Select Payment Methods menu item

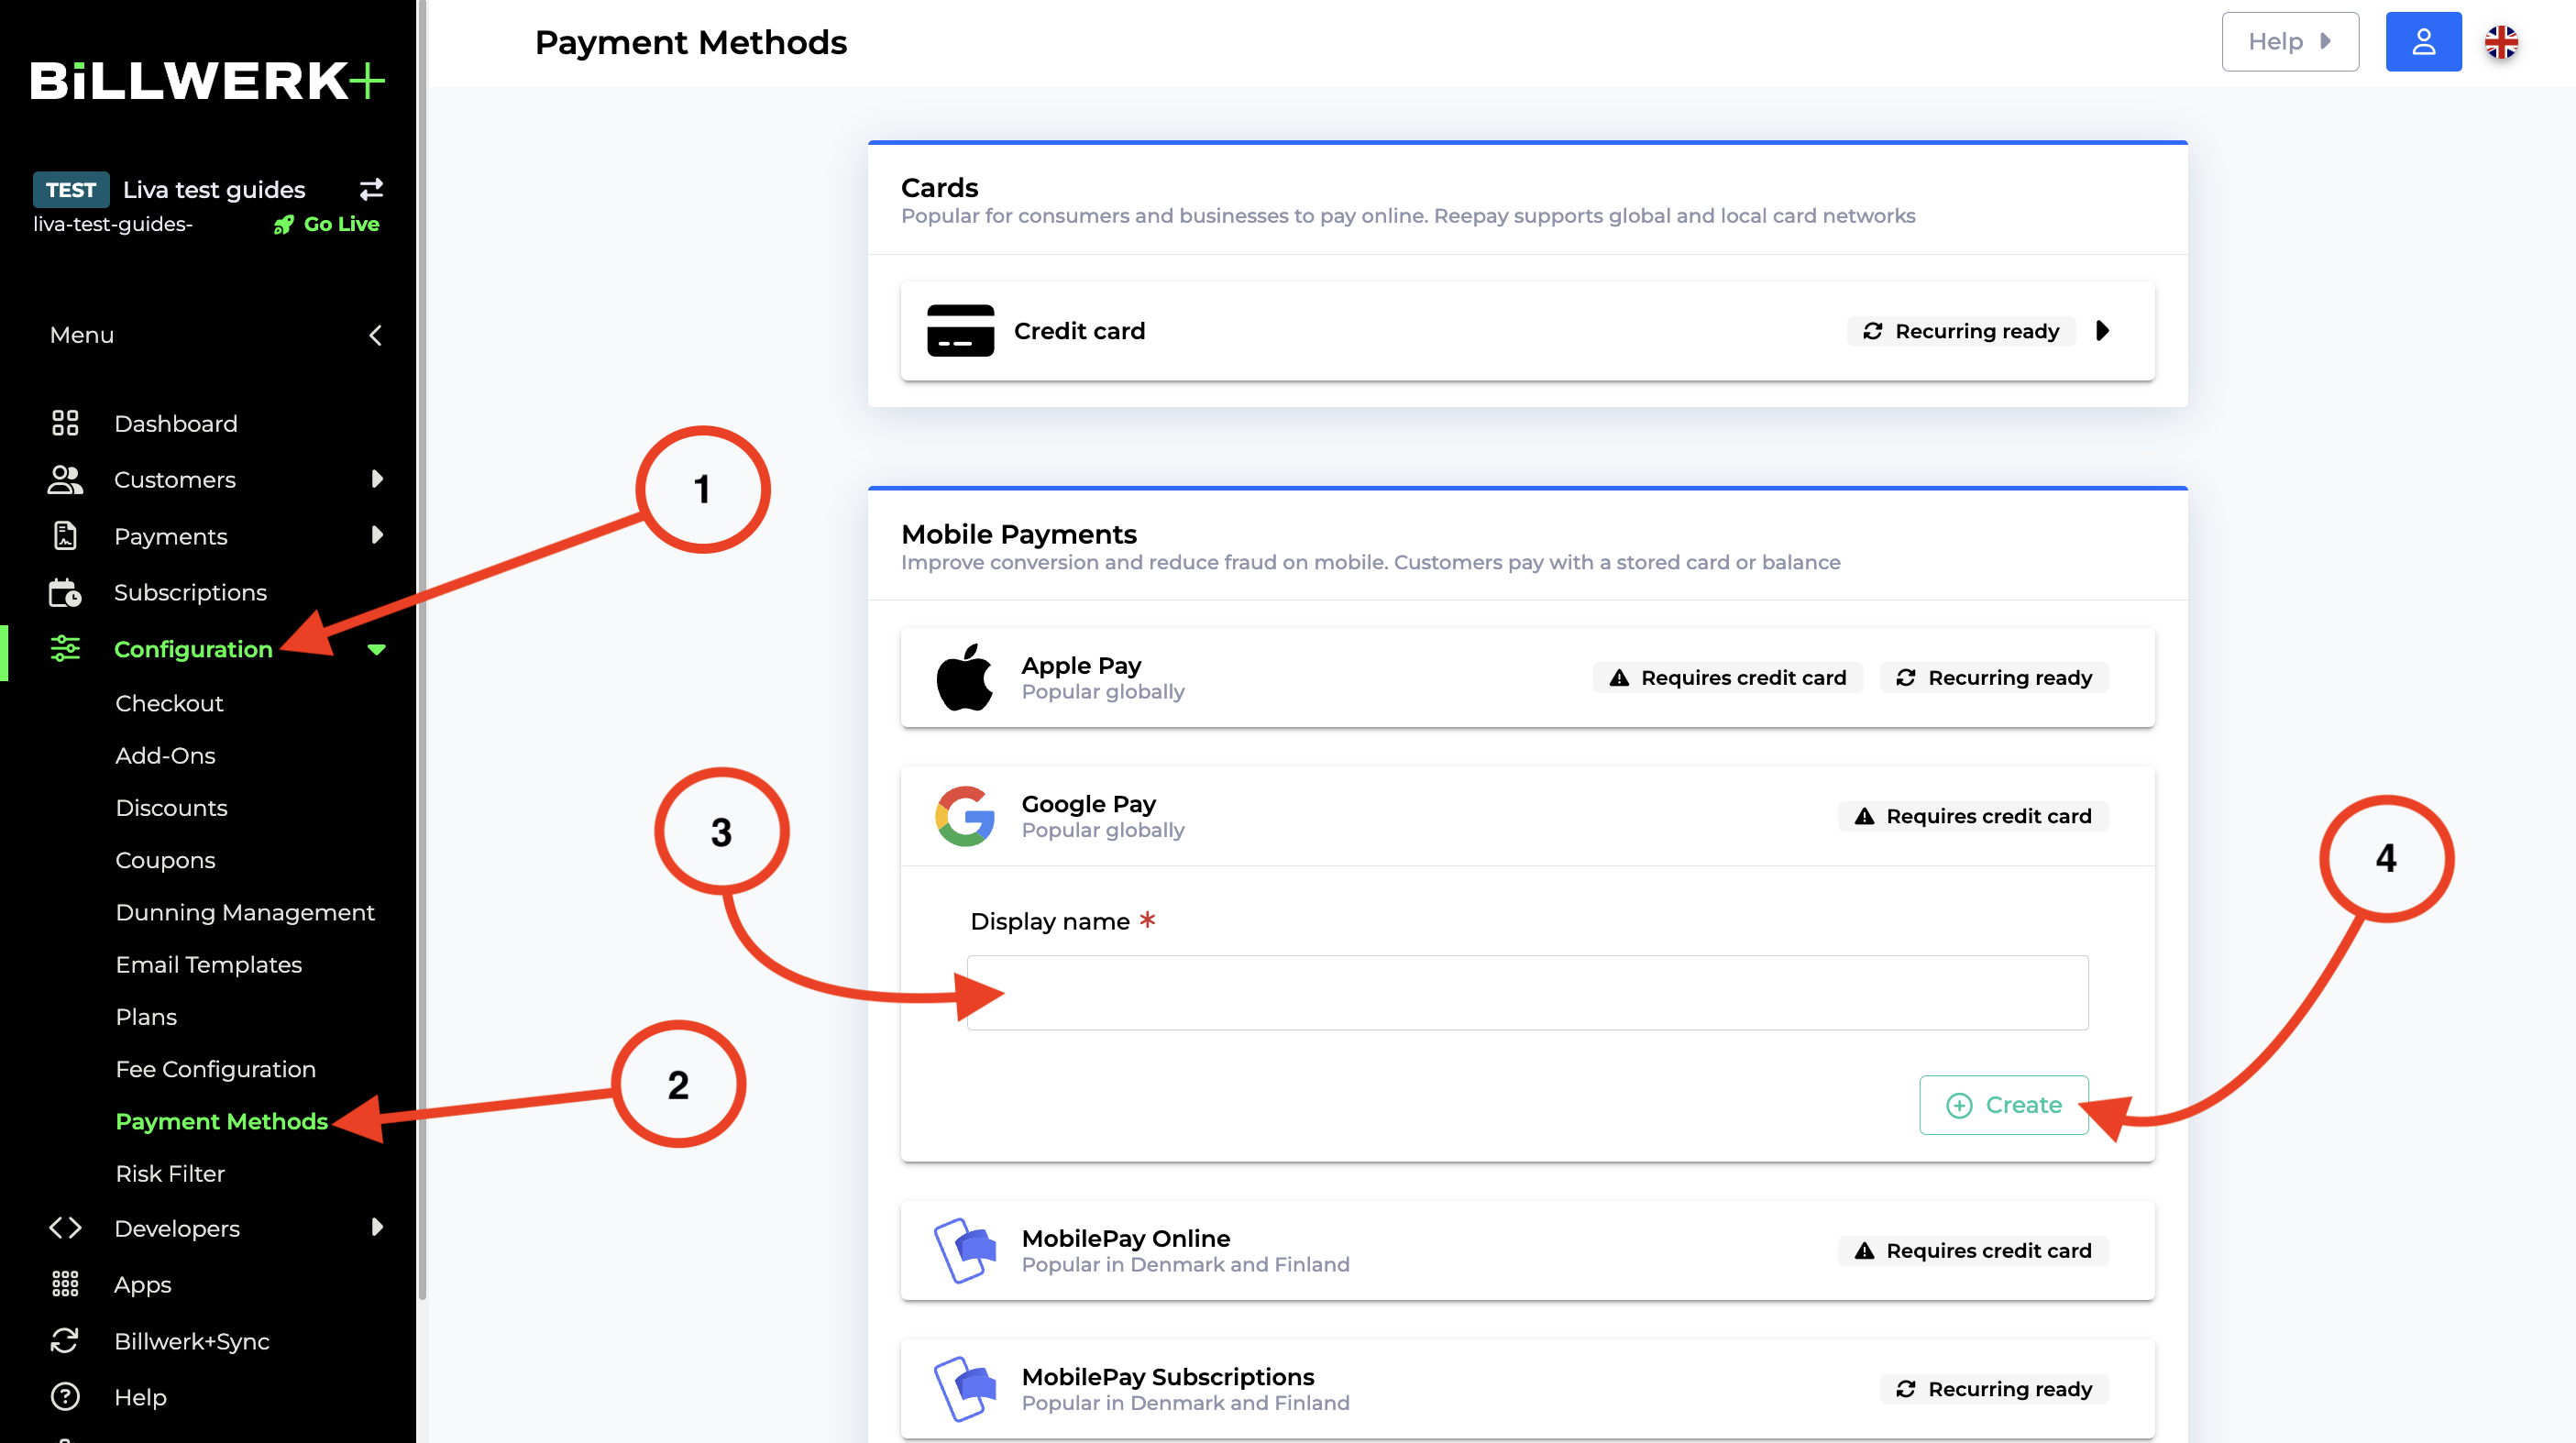(221, 1121)
